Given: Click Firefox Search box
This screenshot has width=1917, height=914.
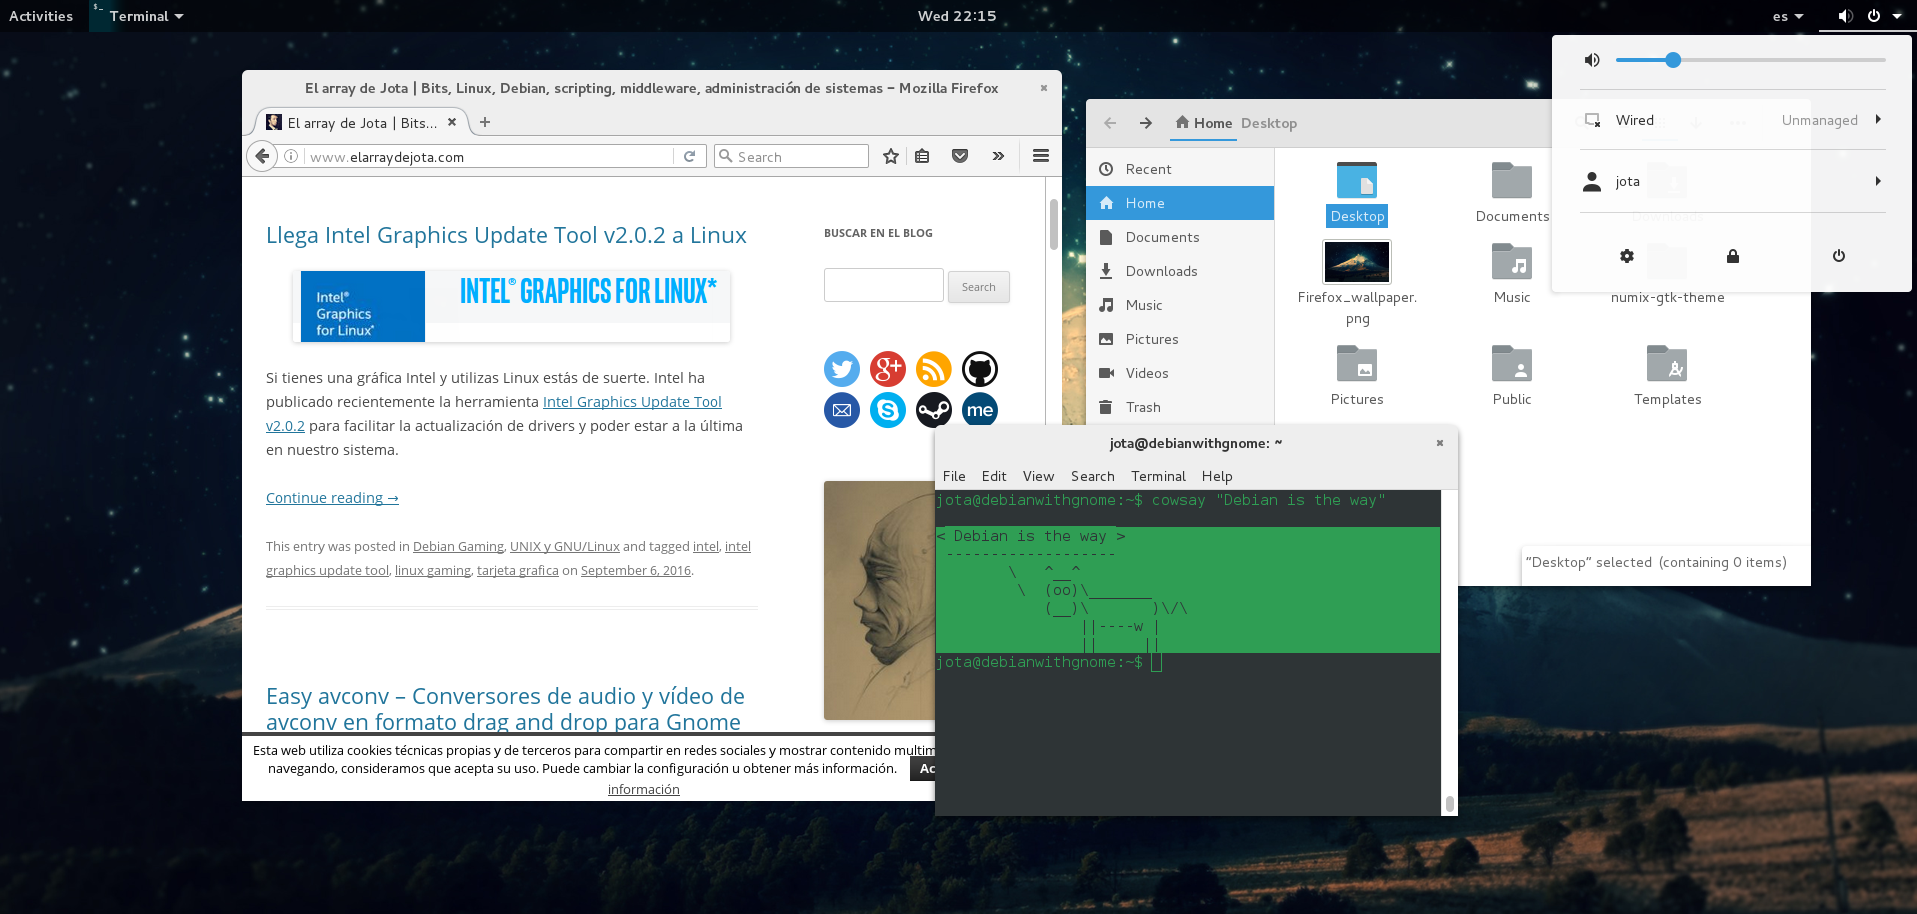Looking at the screenshot, I should tap(791, 156).
